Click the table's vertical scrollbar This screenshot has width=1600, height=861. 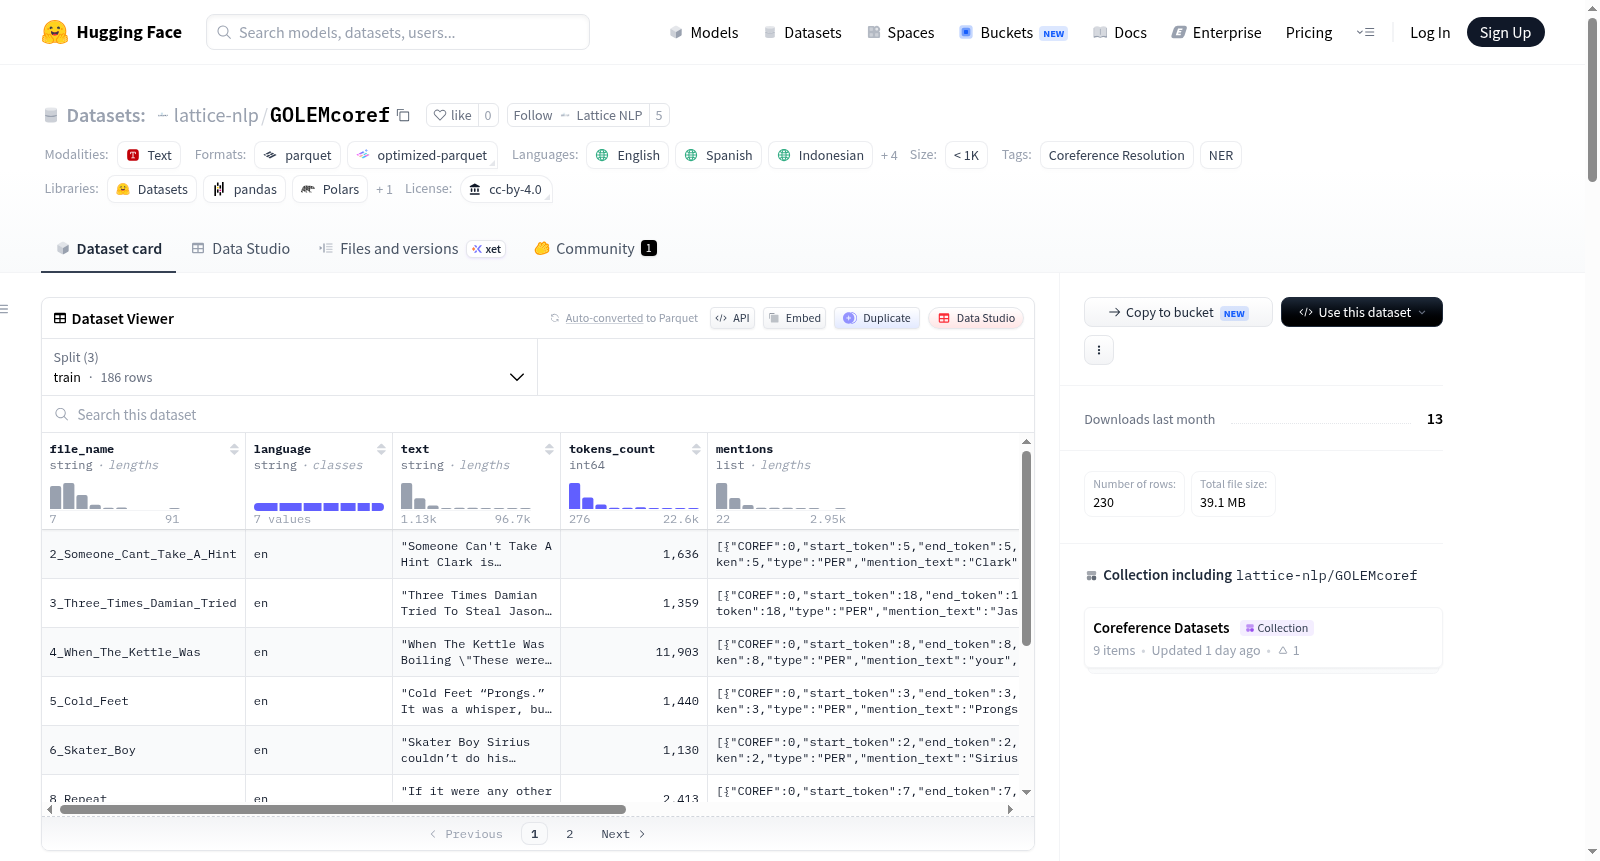click(1026, 548)
